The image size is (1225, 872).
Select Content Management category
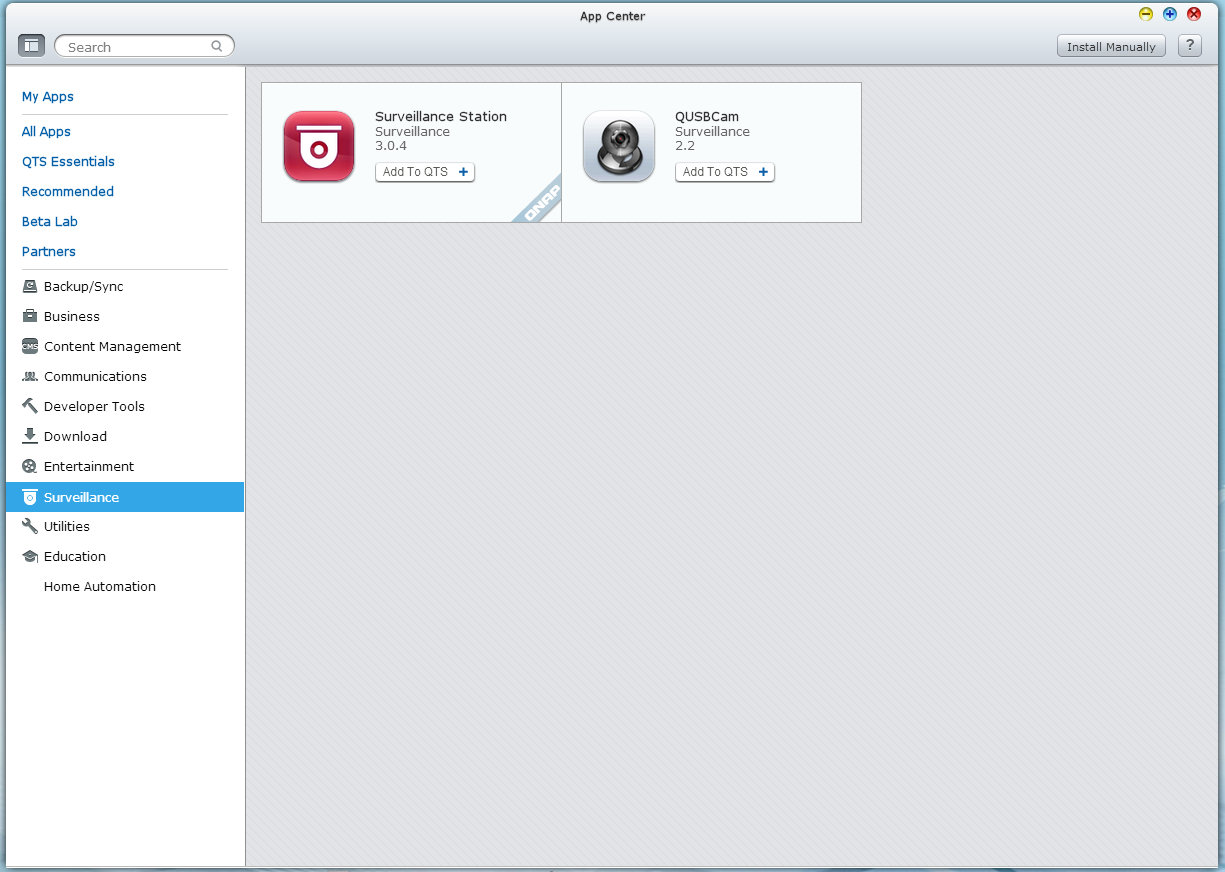(112, 346)
